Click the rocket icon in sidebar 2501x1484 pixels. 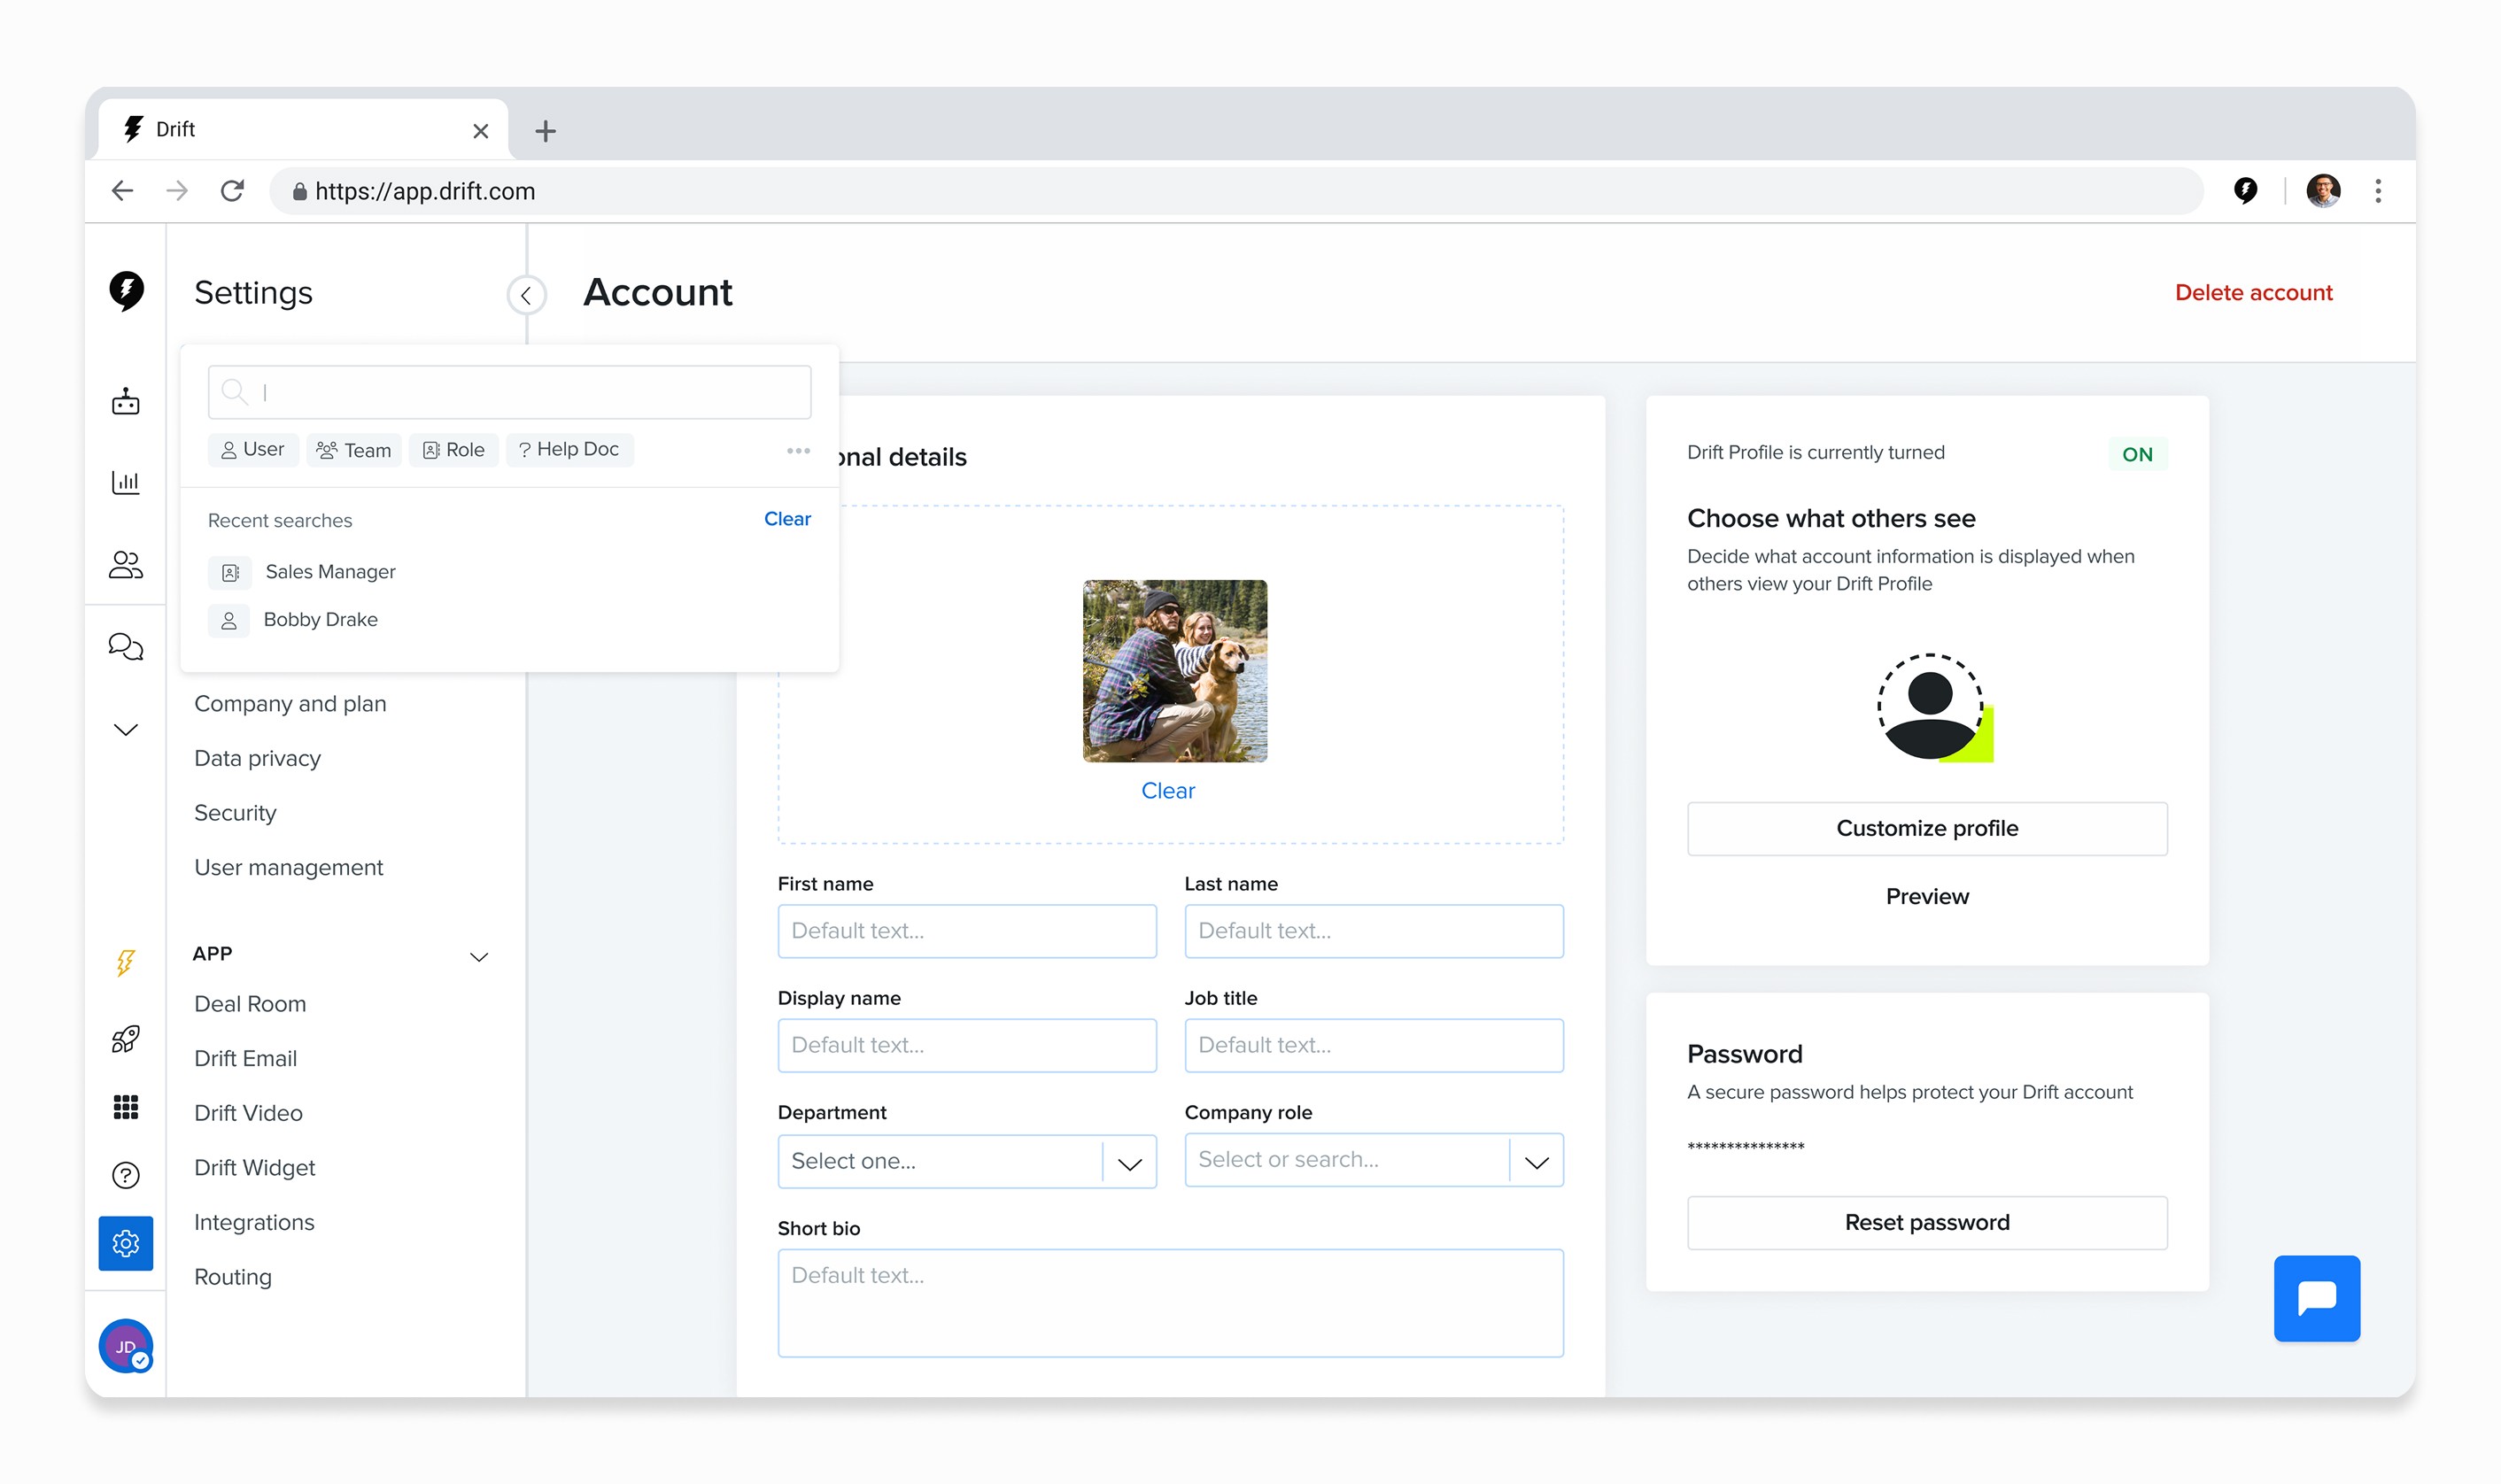(125, 1039)
